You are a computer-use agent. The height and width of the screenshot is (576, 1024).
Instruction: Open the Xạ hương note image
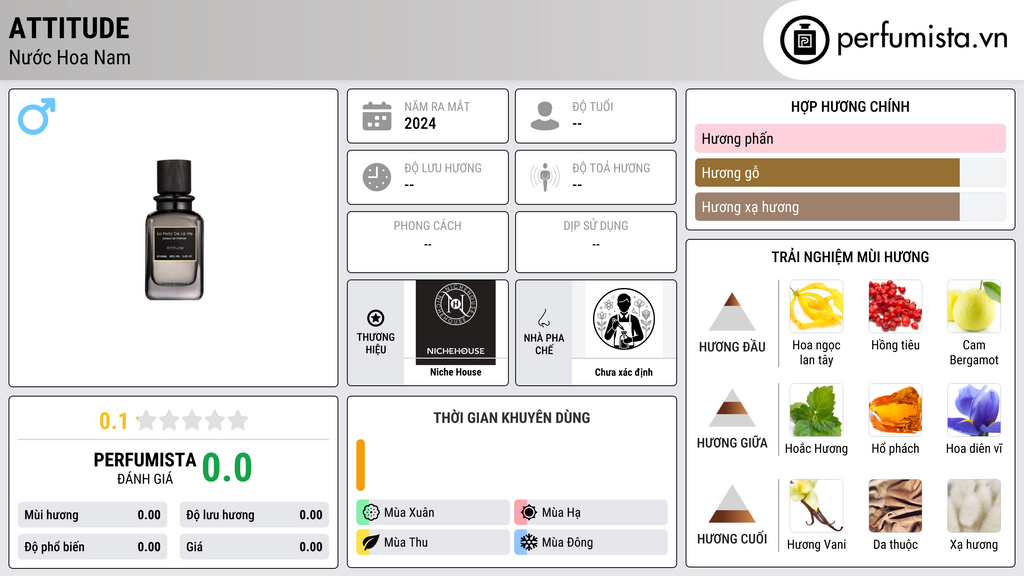coord(974,506)
